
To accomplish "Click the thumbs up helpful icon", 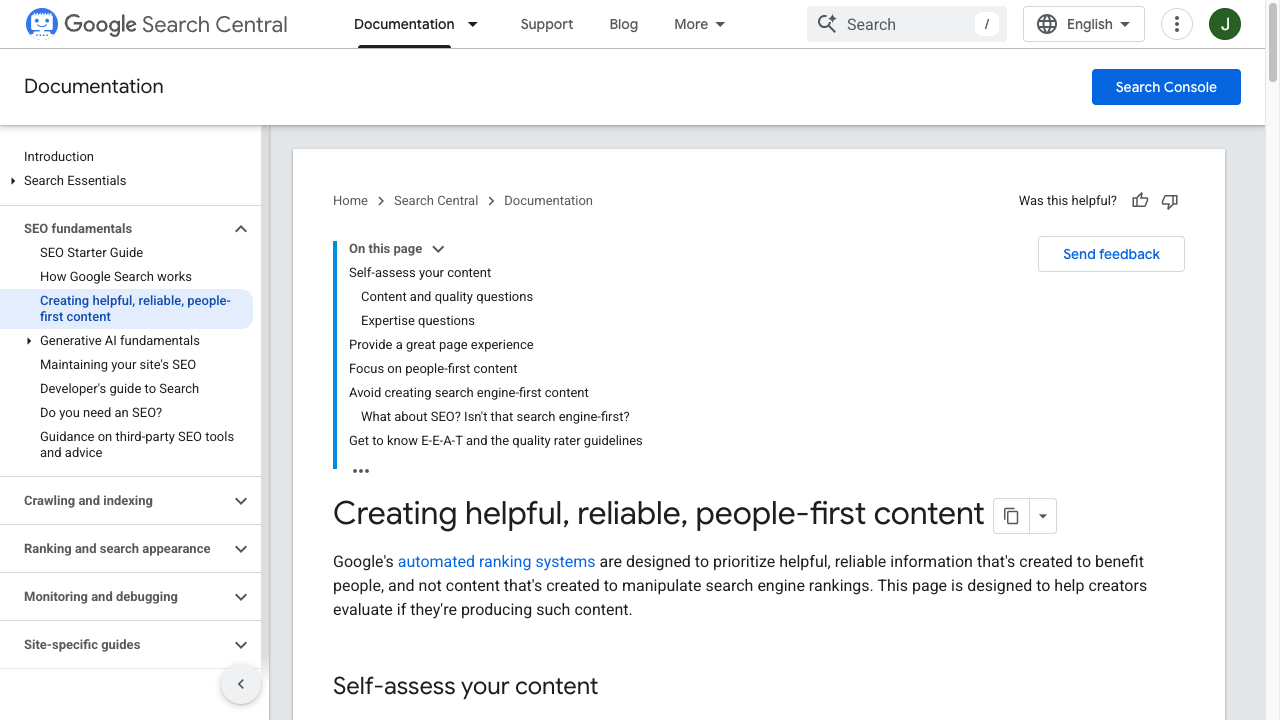I will coord(1140,201).
